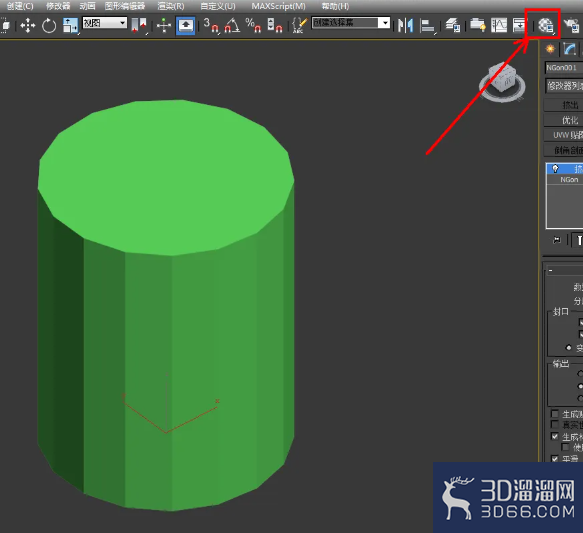
Task: Open the Layer Manager icon
Action: click(453, 26)
